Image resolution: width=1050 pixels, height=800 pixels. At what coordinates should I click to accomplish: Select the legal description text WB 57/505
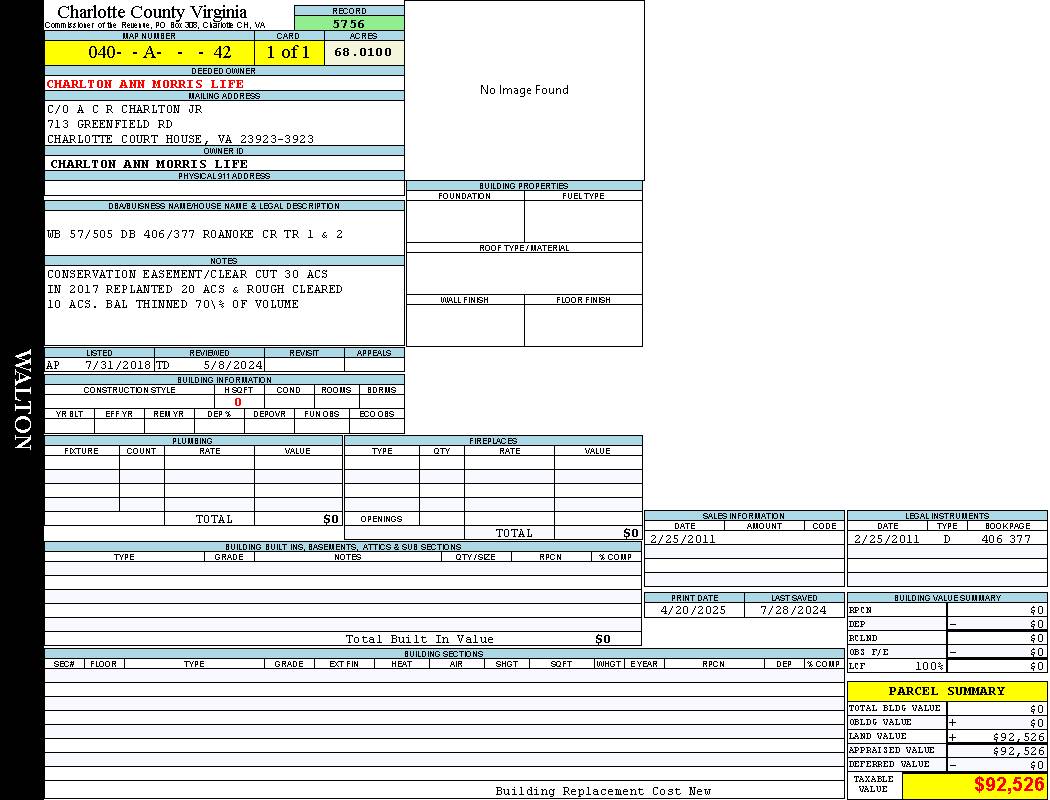point(195,234)
